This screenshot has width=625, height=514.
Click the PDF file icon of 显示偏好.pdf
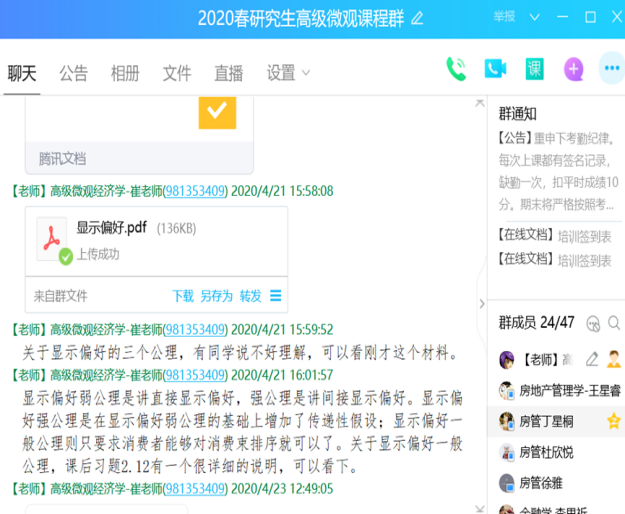point(52,239)
